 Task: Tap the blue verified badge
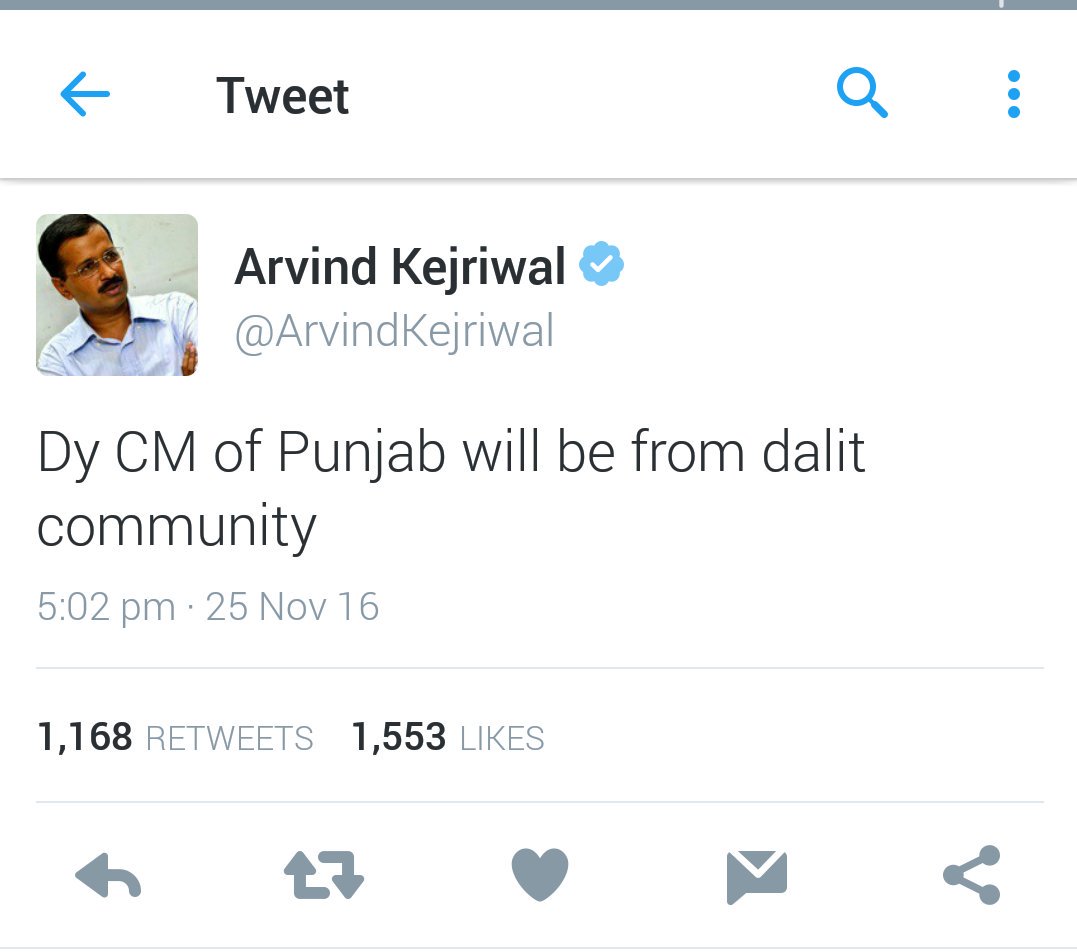pos(601,263)
